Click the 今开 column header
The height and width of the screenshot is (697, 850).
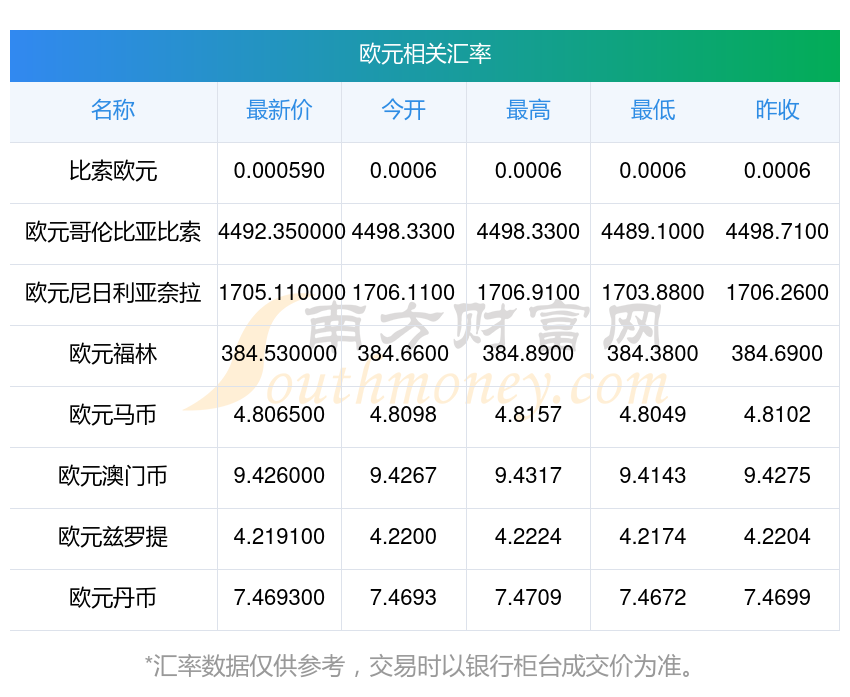(403, 110)
